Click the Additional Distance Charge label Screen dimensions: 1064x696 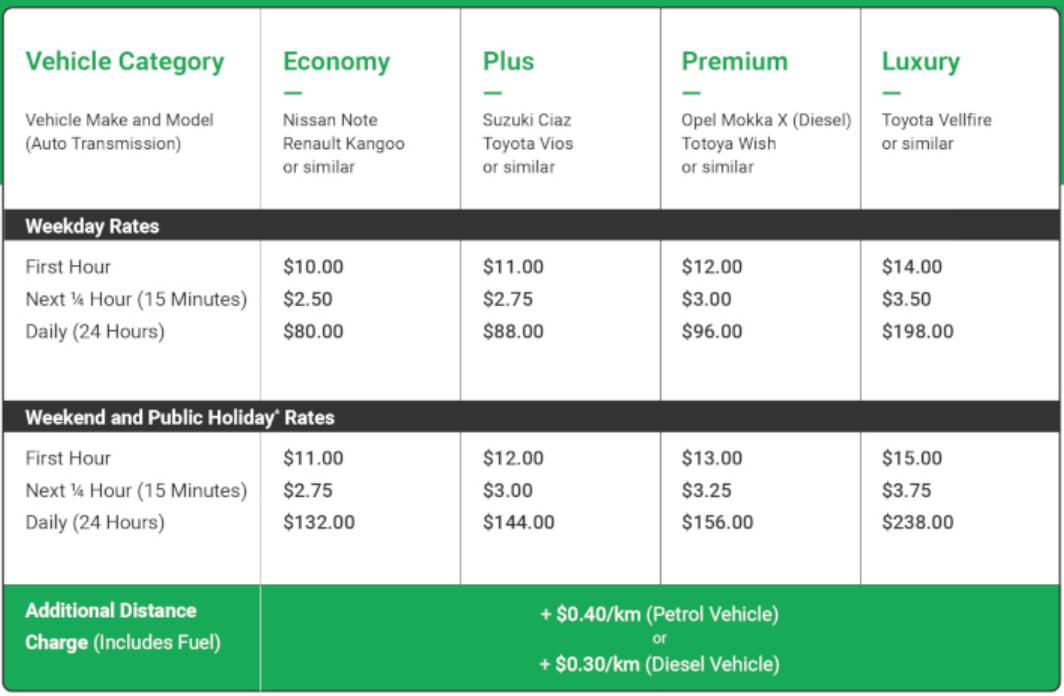111,610
